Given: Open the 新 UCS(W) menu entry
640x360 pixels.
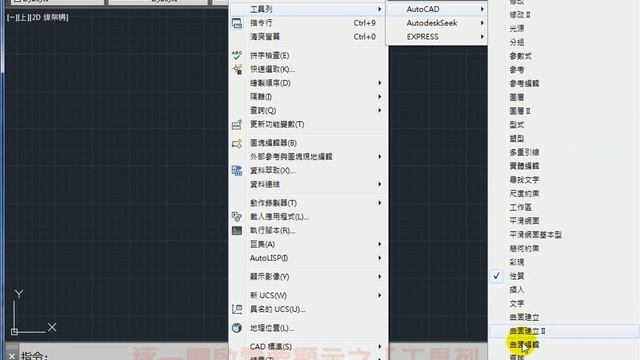Looking at the screenshot, I should (308, 295).
